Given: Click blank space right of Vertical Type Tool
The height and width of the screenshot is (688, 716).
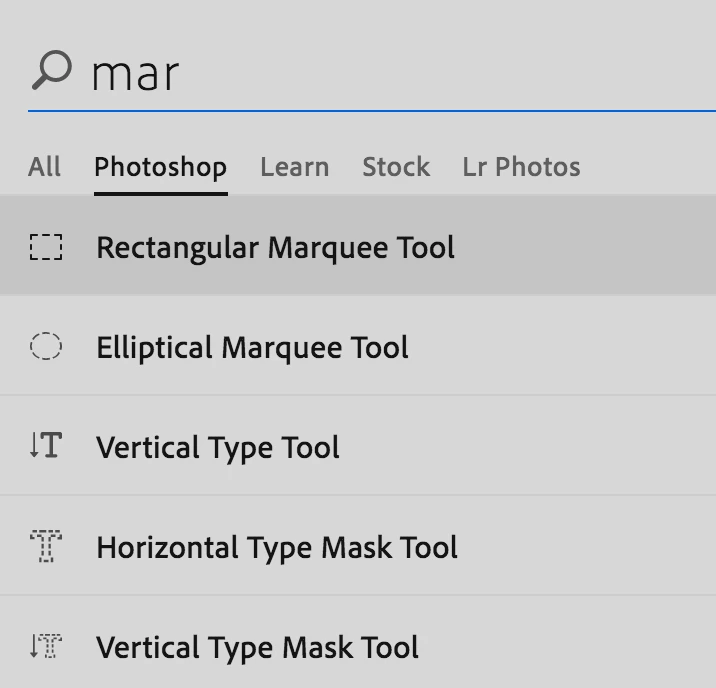Looking at the screenshot, I should (x=530, y=447).
